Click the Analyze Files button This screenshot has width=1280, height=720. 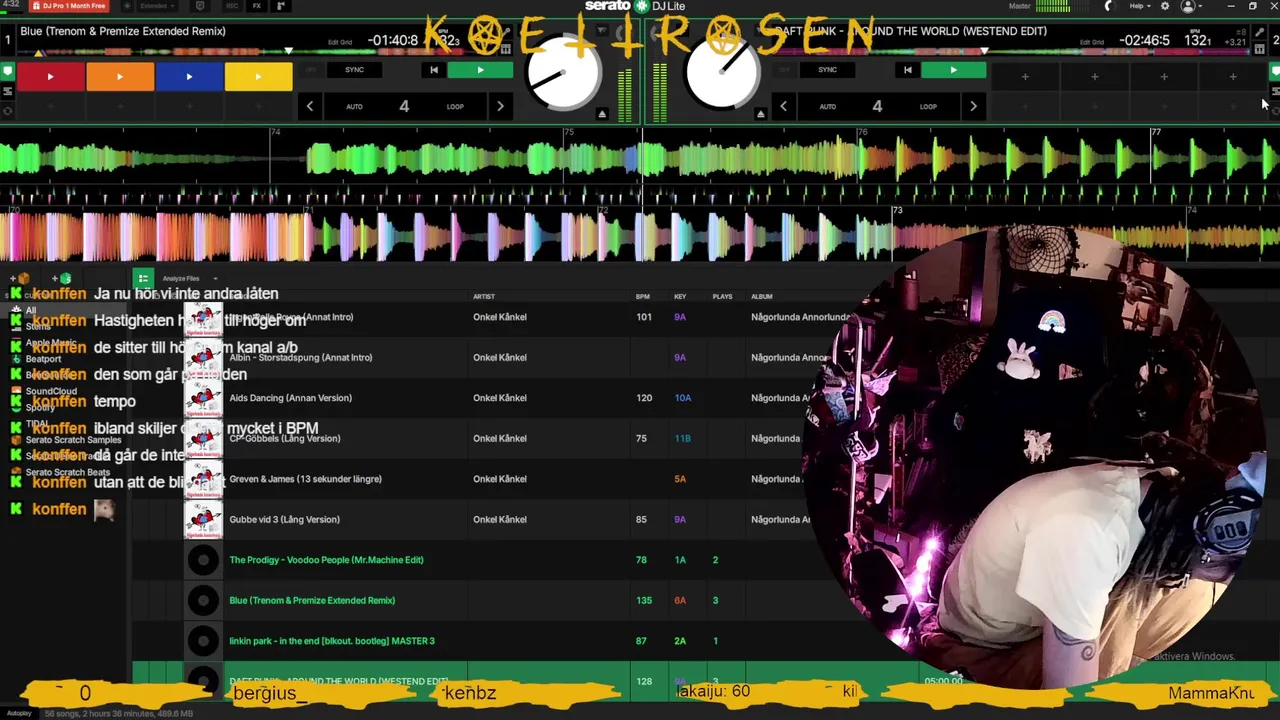[x=181, y=279]
